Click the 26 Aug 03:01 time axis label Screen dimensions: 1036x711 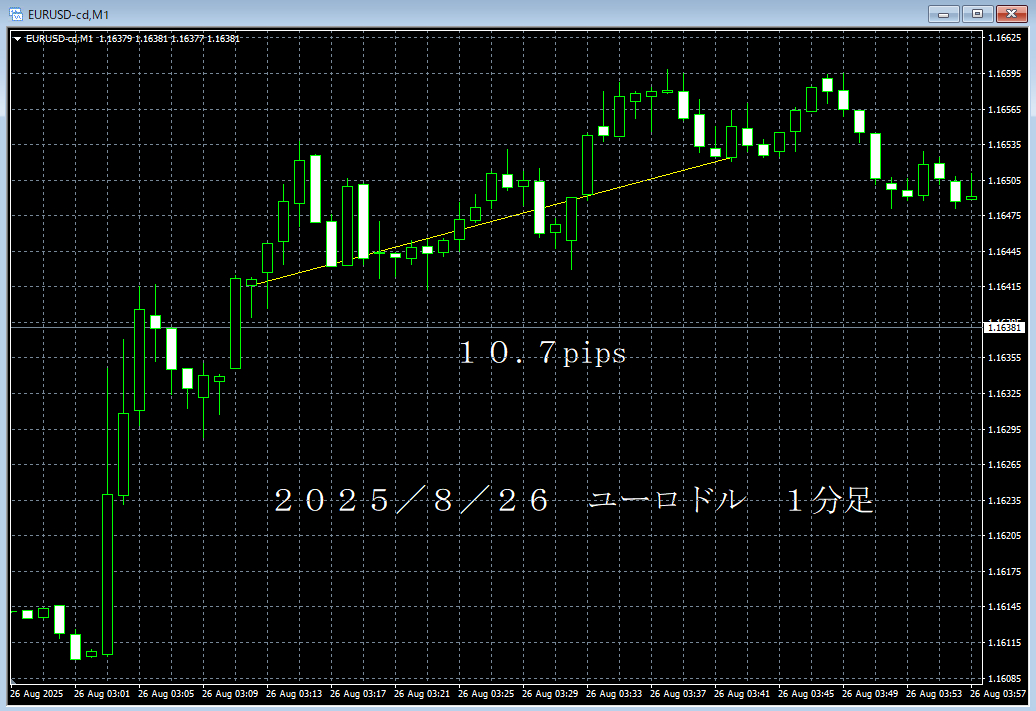click(102, 693)
